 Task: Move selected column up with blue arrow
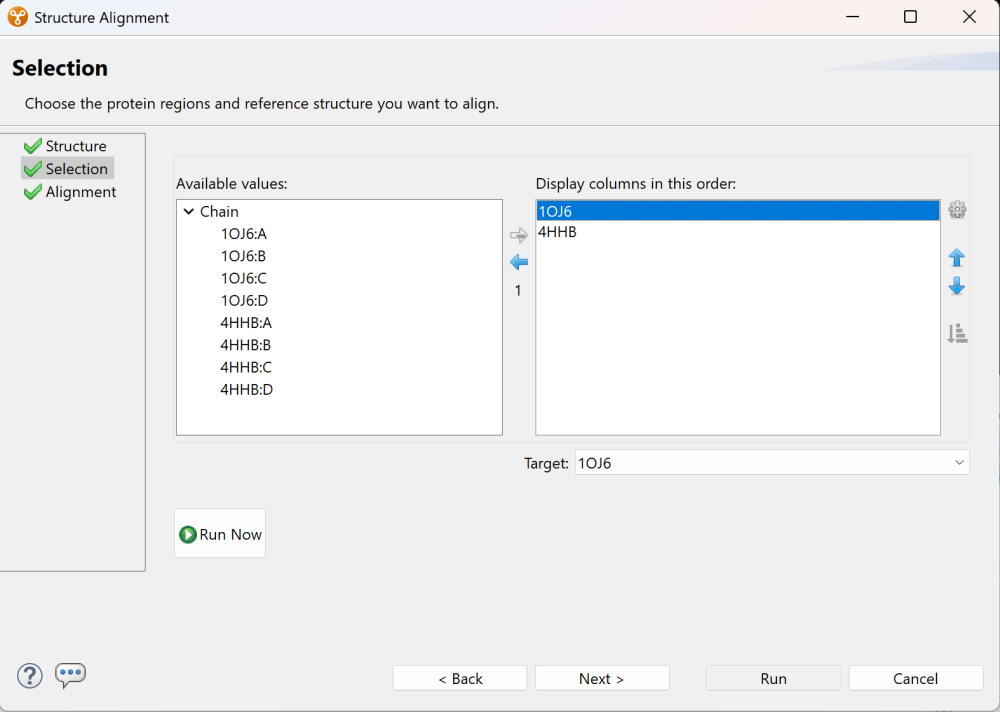tap(956, 258)
